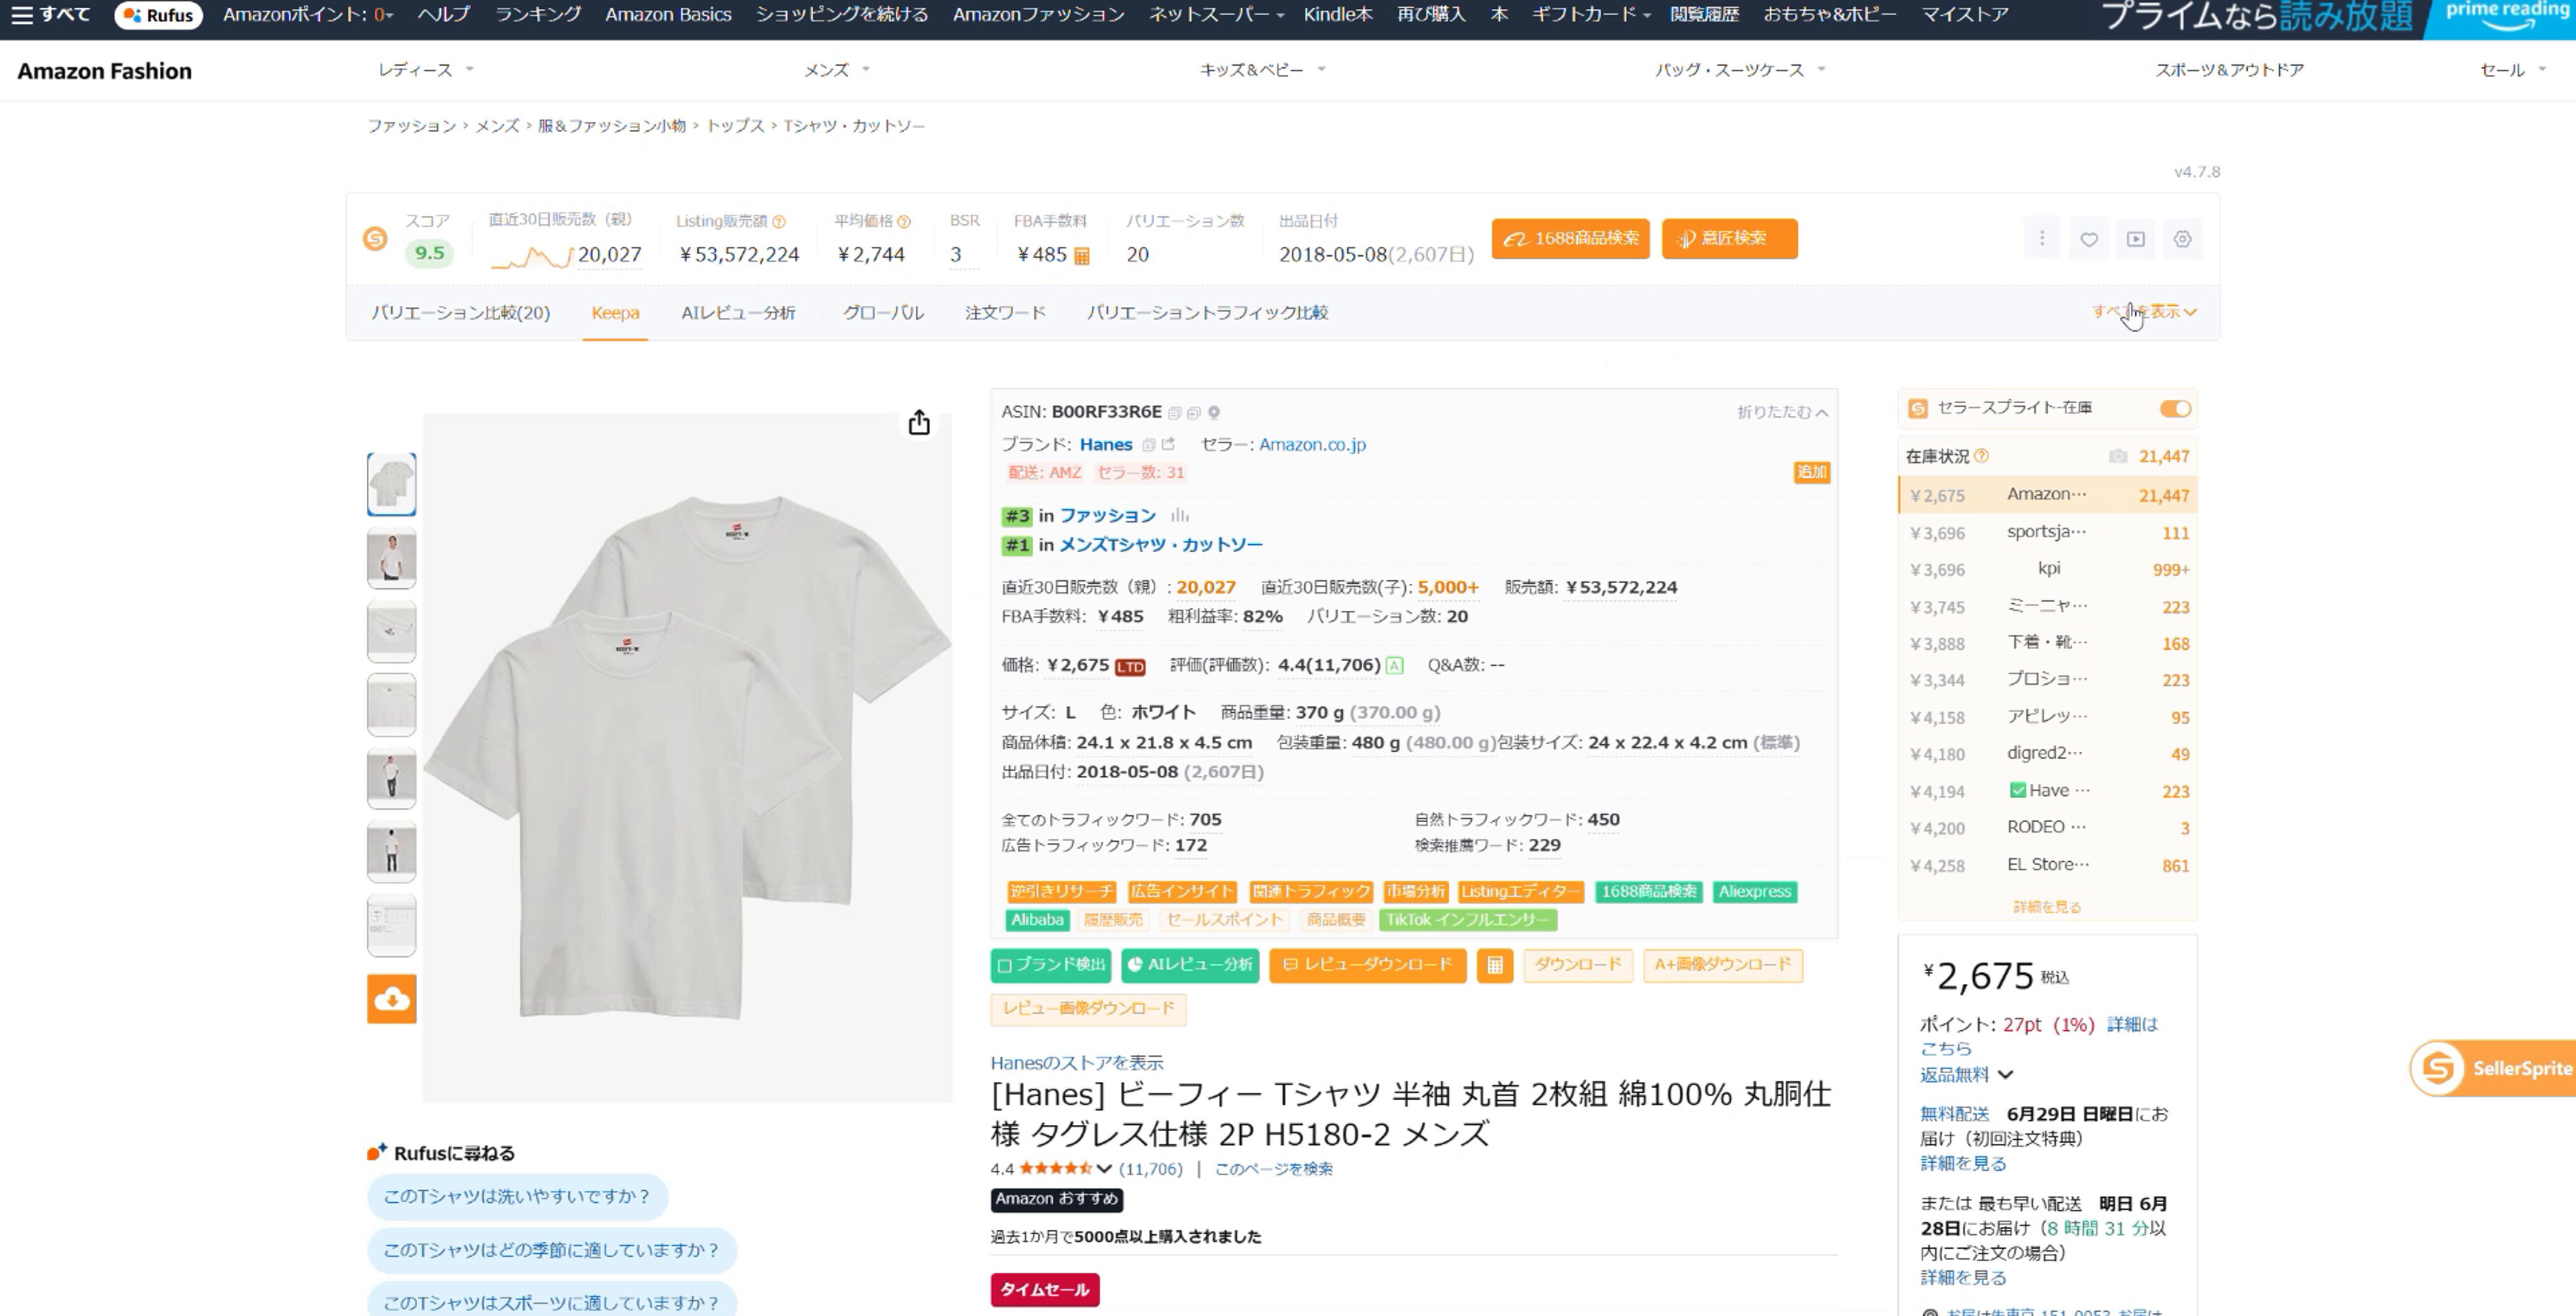2576x1316 pixels.
Task: Open the three-dot more options icon
Action: click(2042, 238)
